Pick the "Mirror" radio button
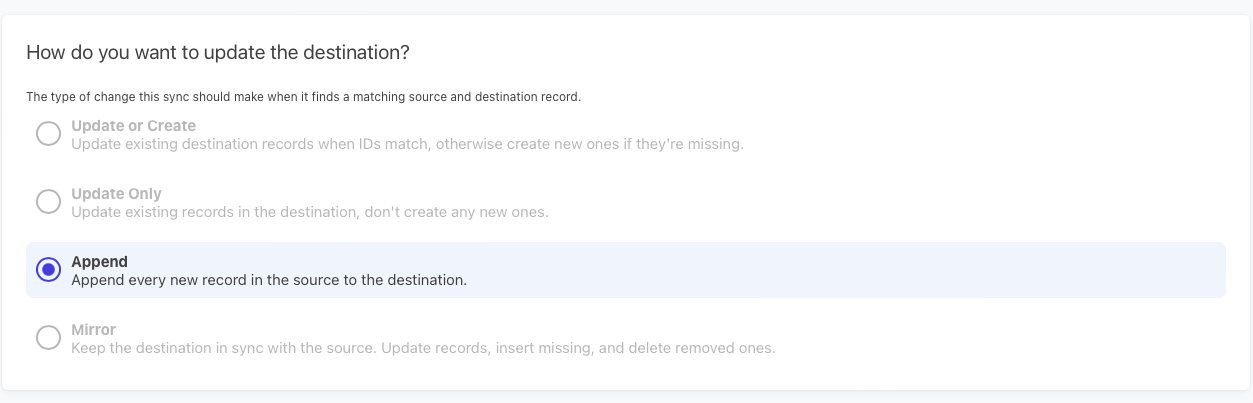Screen dimensions: 1253x403 click(48, 338)
